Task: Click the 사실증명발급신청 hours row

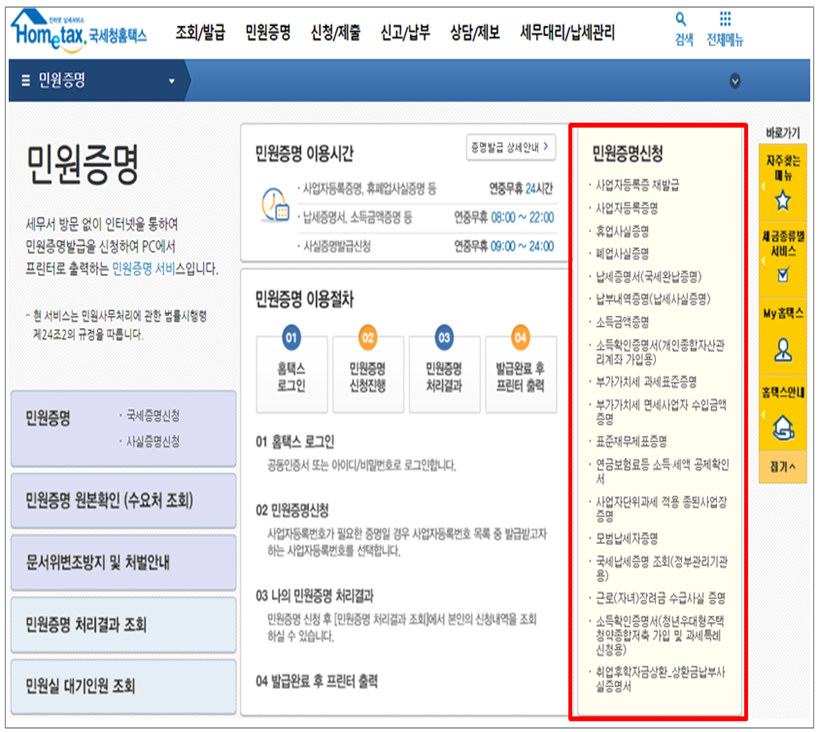Action: pos(426,246)
